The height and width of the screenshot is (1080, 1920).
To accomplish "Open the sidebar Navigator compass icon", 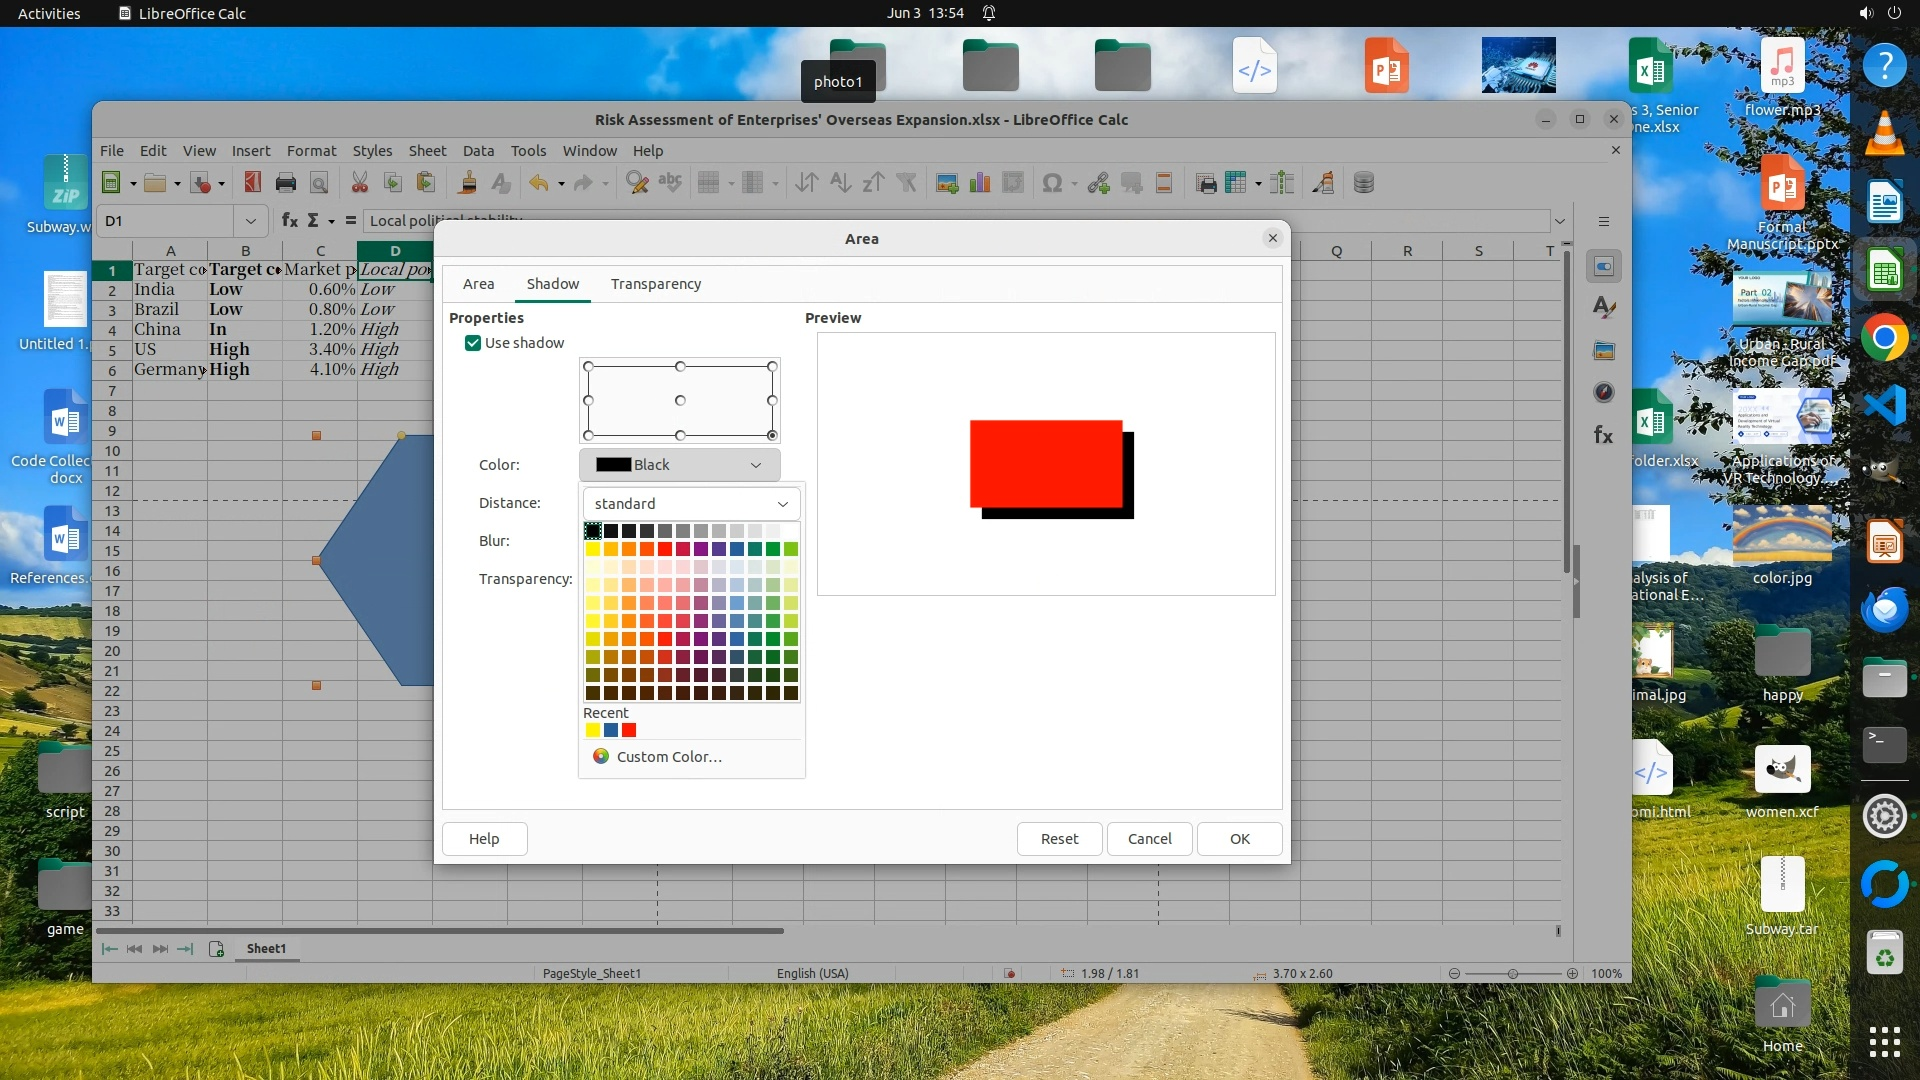I will coord(1604,392).
